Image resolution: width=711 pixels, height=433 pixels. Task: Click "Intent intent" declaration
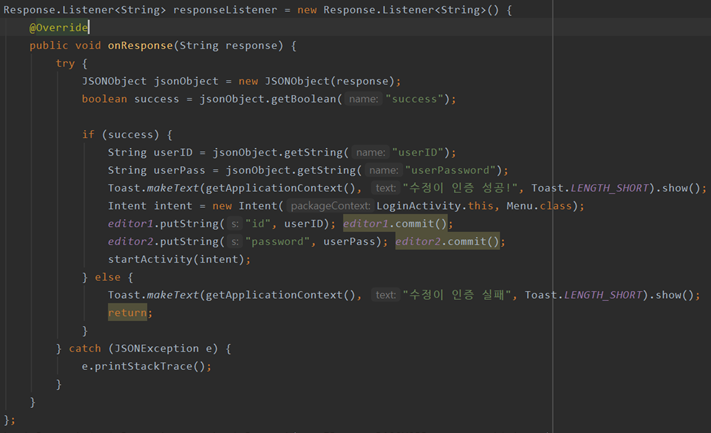(150, 206)
